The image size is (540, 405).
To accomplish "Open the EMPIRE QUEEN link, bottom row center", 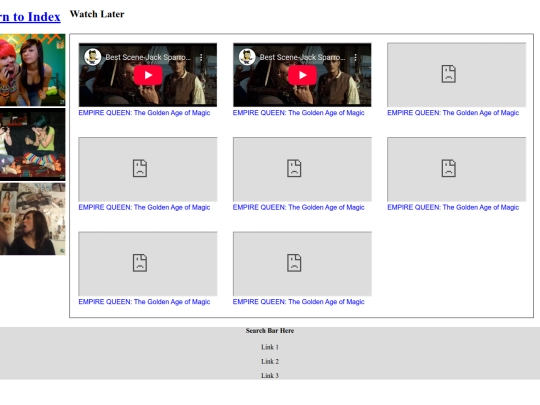I will click(299, 302).
